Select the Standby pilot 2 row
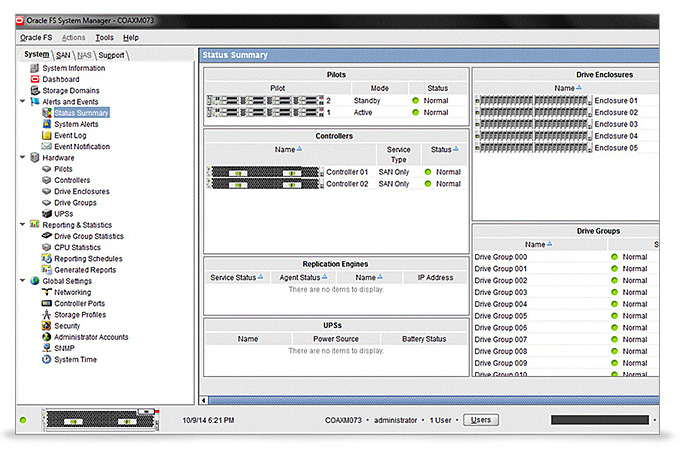The width and height of the screenshot is (680, 451). click(336, 100)
